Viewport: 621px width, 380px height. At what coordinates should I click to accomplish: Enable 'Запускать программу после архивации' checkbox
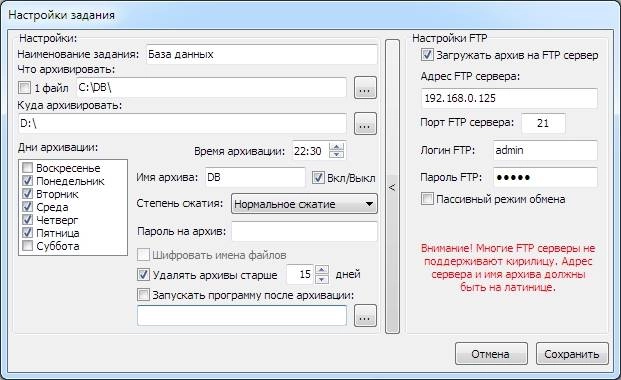click(x=143, y=294)
